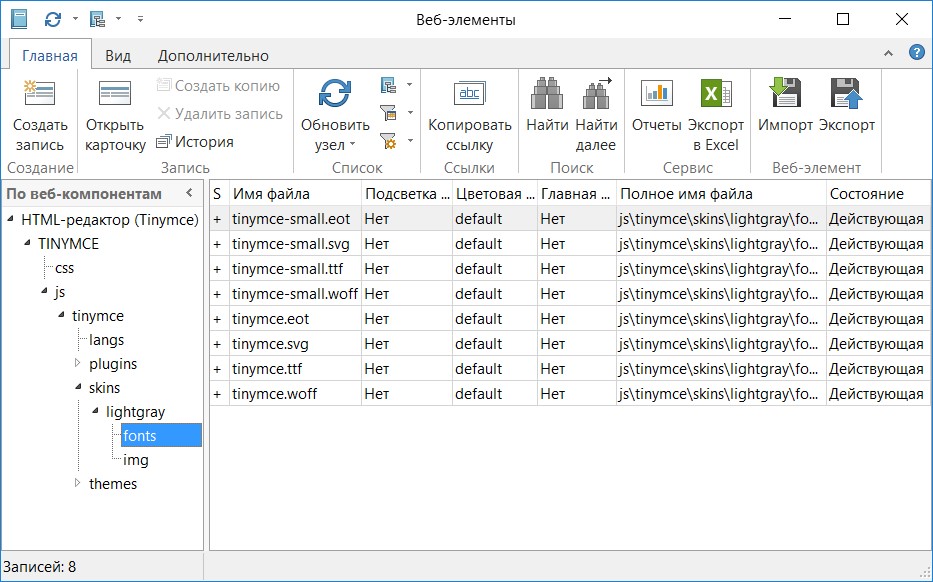Click the Цветовая column header
Screen dimensions: 933x582
(495, 193)
